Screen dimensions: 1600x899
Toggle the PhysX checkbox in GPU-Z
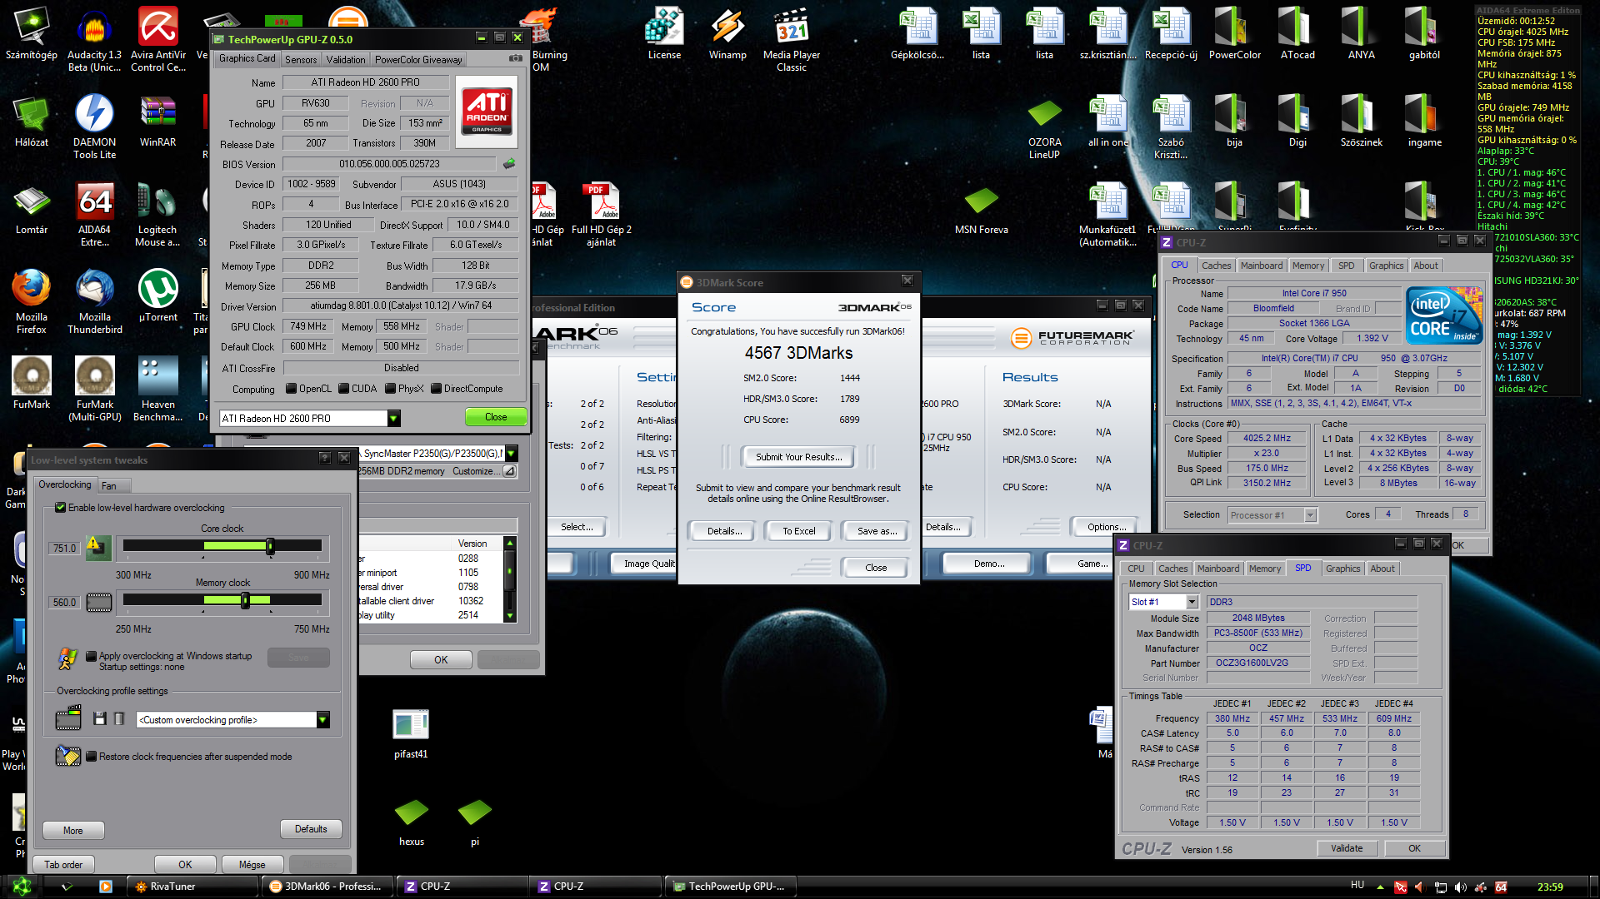point(391,389)
